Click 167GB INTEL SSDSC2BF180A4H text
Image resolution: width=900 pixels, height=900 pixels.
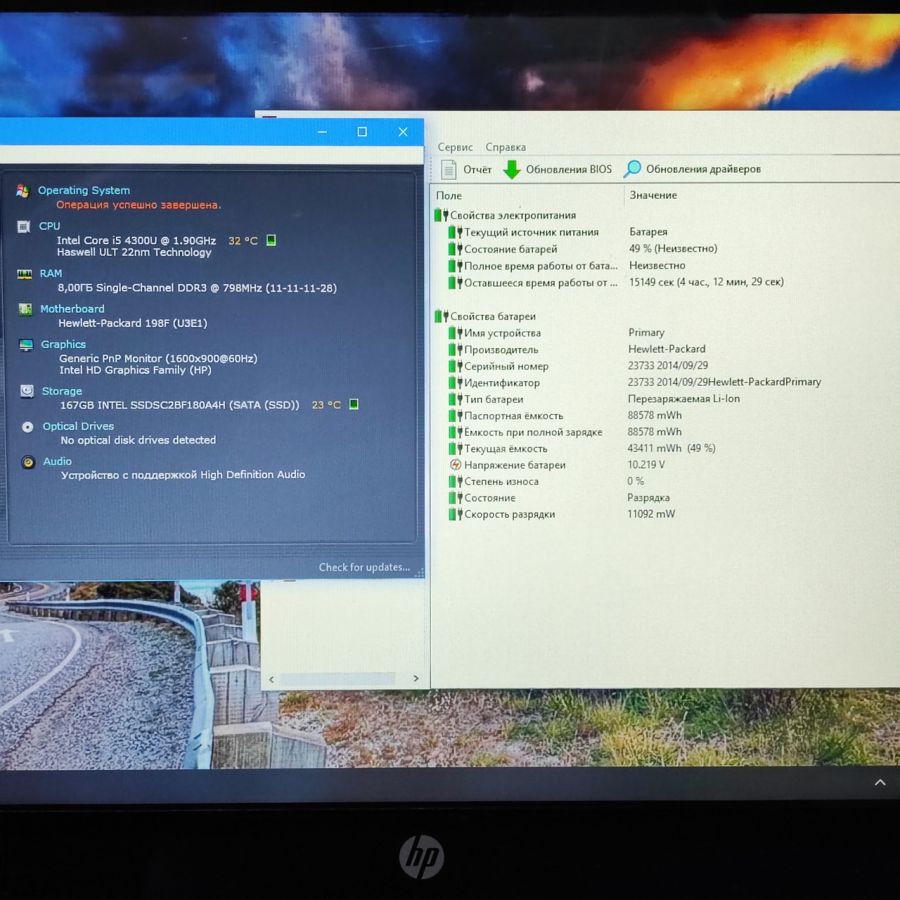[x=180, y=405]
